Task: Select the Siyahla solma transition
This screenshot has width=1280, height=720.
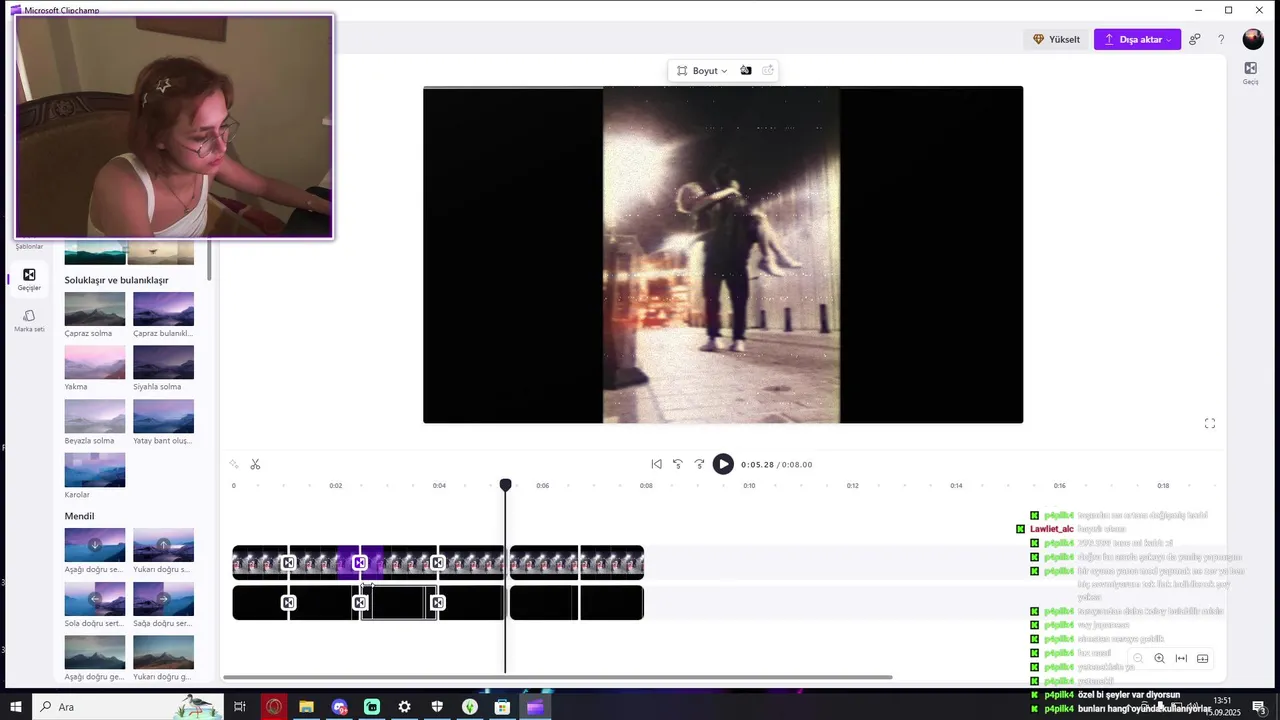Action: tap(163, 362)
